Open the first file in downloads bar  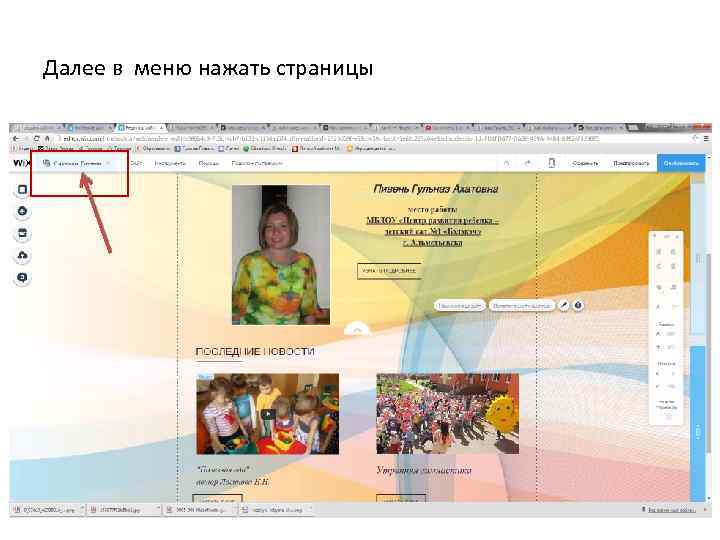47,510
